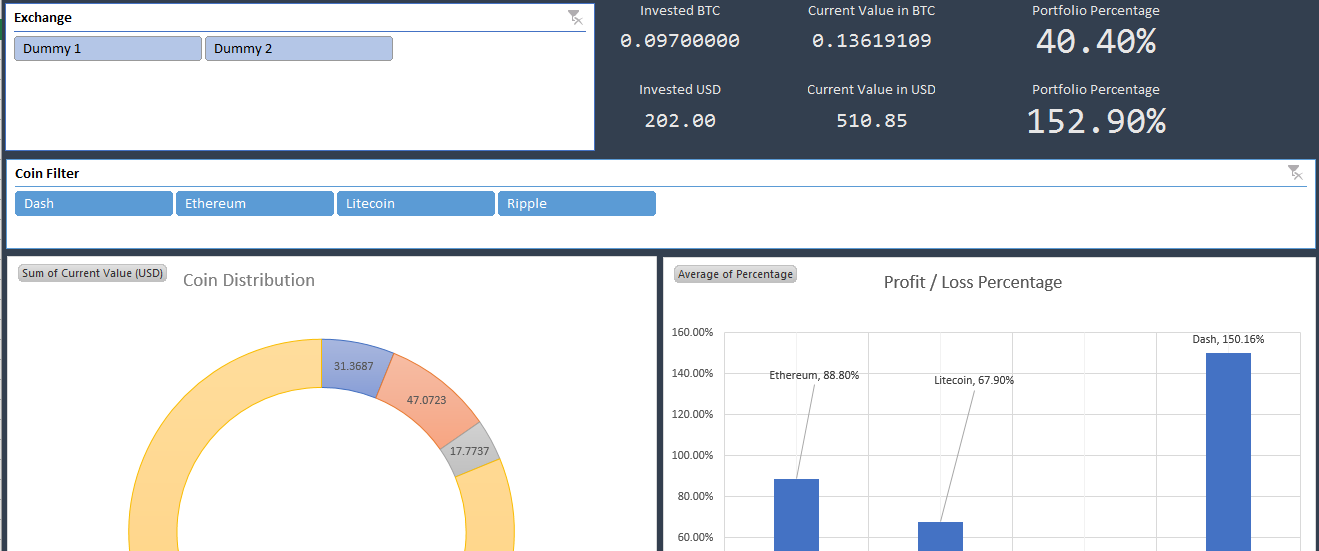Image resolution: width=1319 pixels, height=551 pixels.
Task: Click the 100.00% axis label
Action: pyautogui.click(x=691, y=455)
